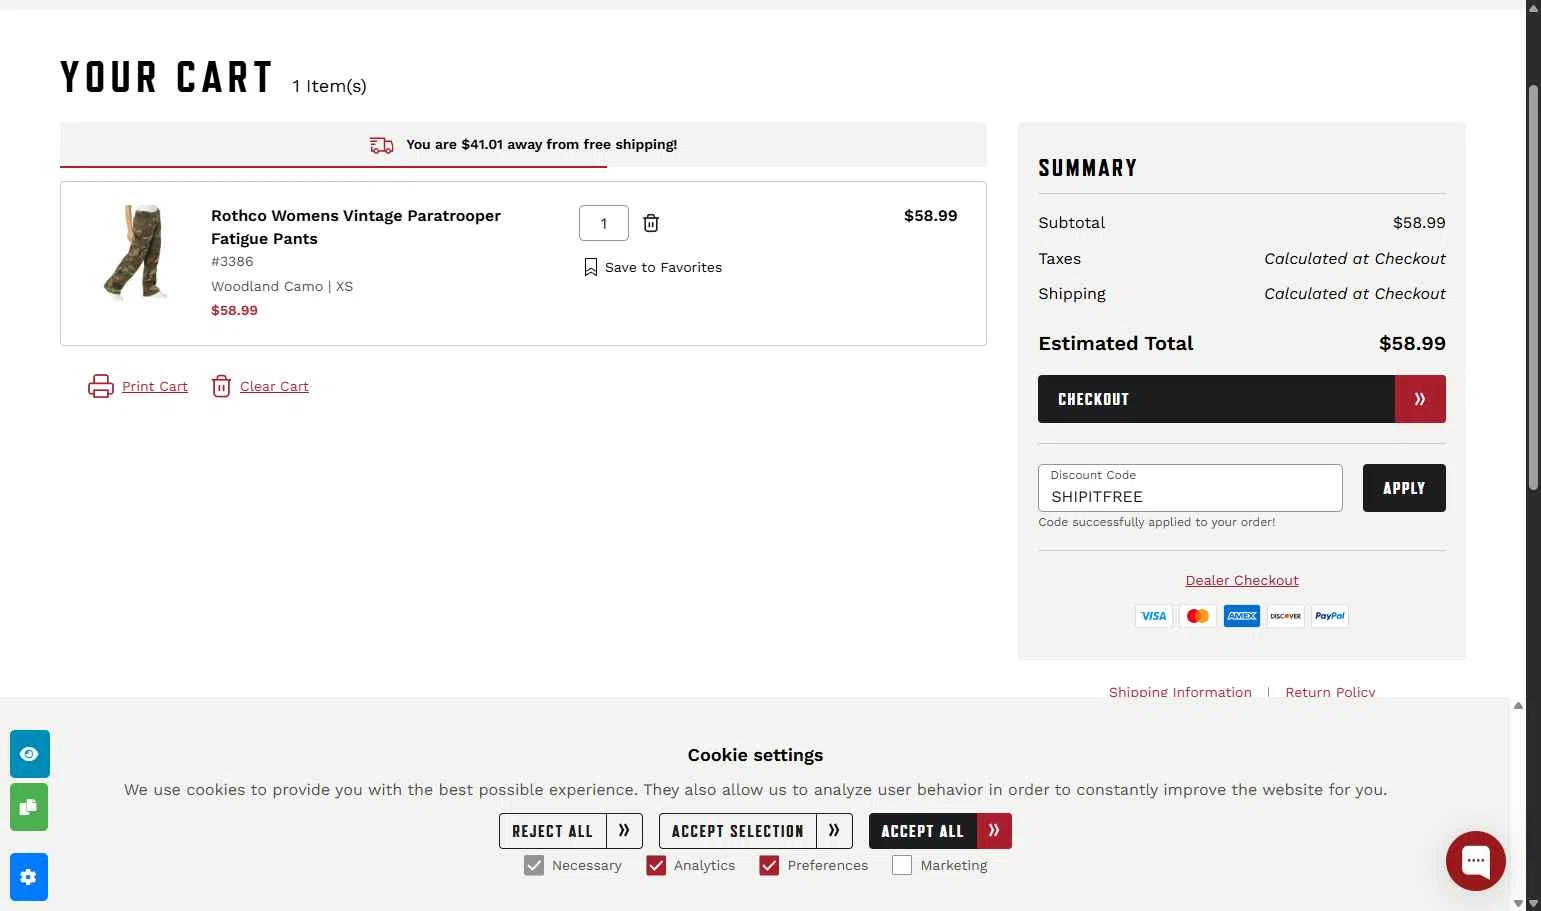
Task: Click the red arrow on Accept All
Action: pyautogui.click(x=994, y=831)
